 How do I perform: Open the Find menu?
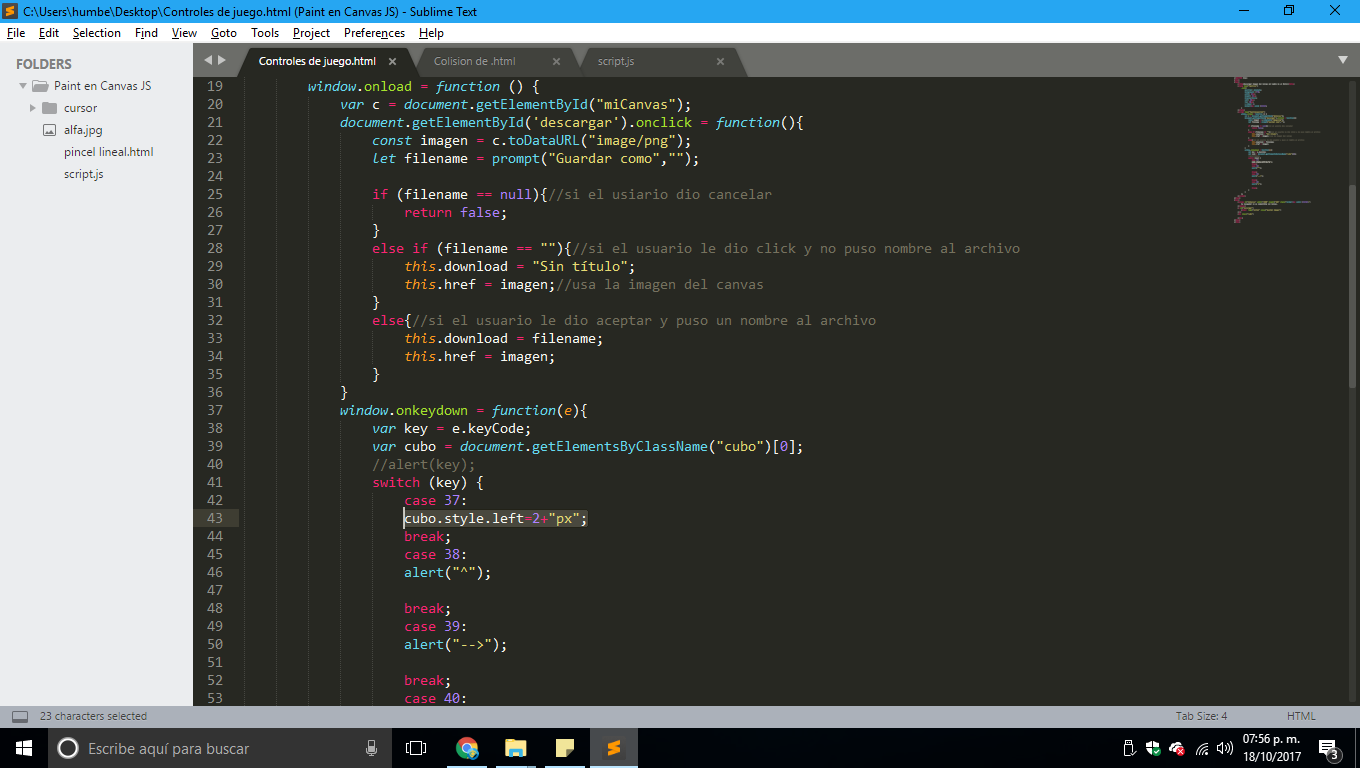coord(146,33)
